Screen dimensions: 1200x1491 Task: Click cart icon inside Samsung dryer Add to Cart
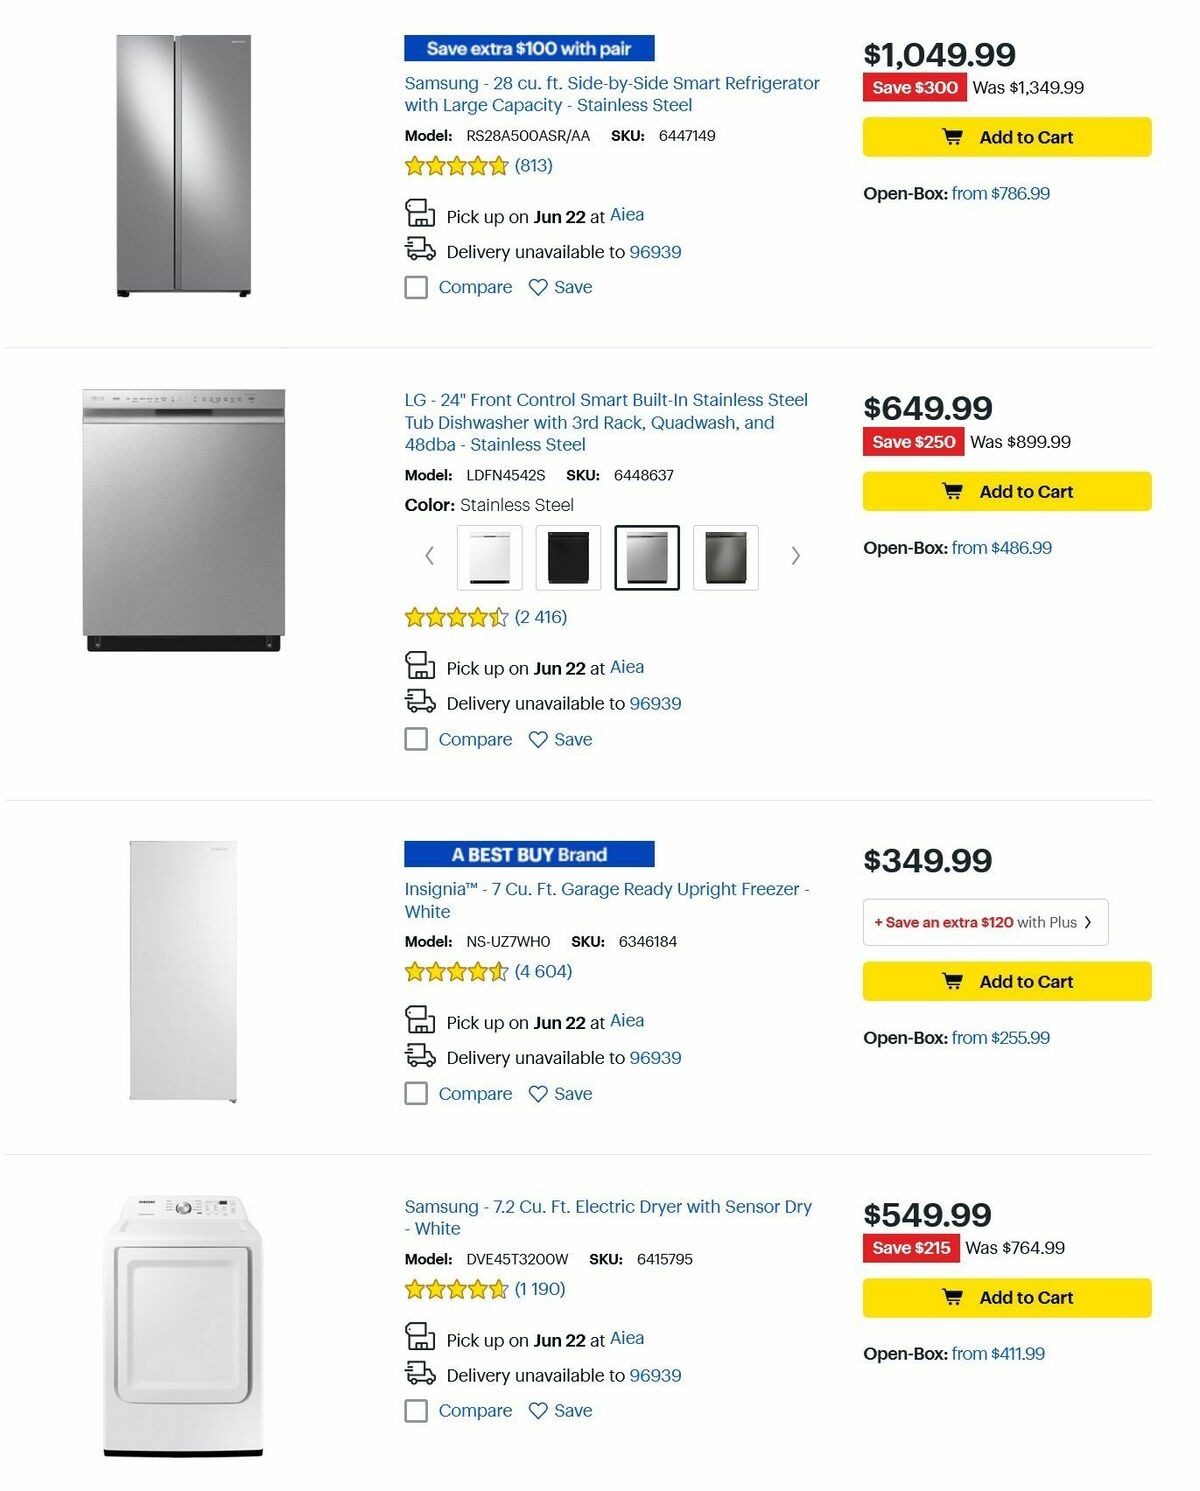[x=954, y=1297]
